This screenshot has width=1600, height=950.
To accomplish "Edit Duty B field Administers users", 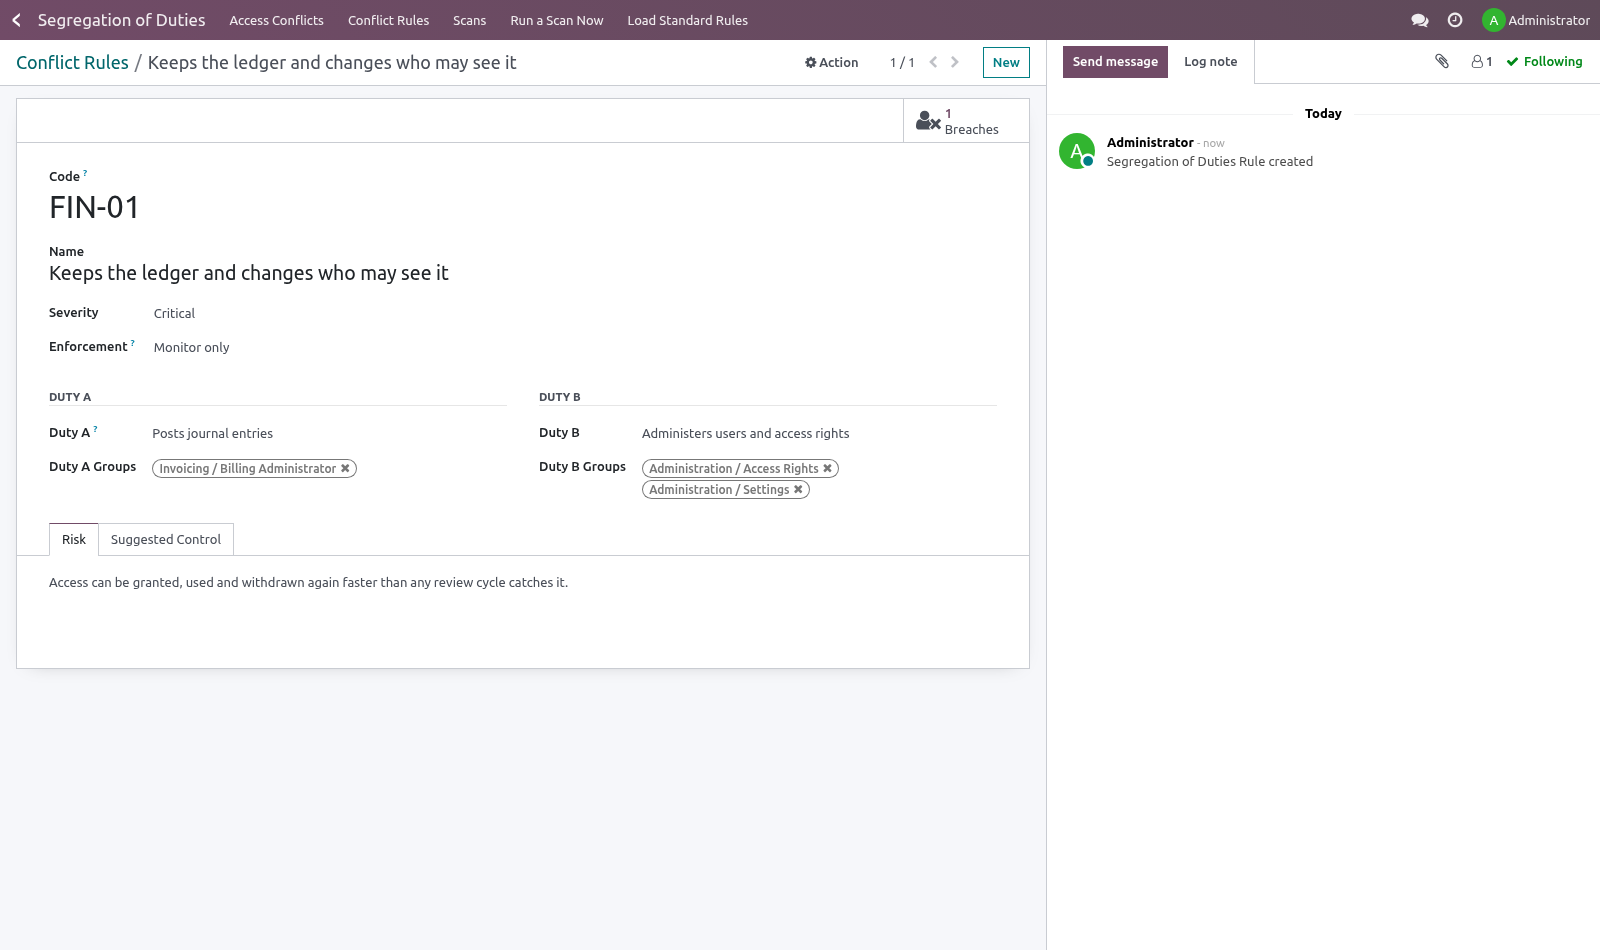I will [819, 434].
